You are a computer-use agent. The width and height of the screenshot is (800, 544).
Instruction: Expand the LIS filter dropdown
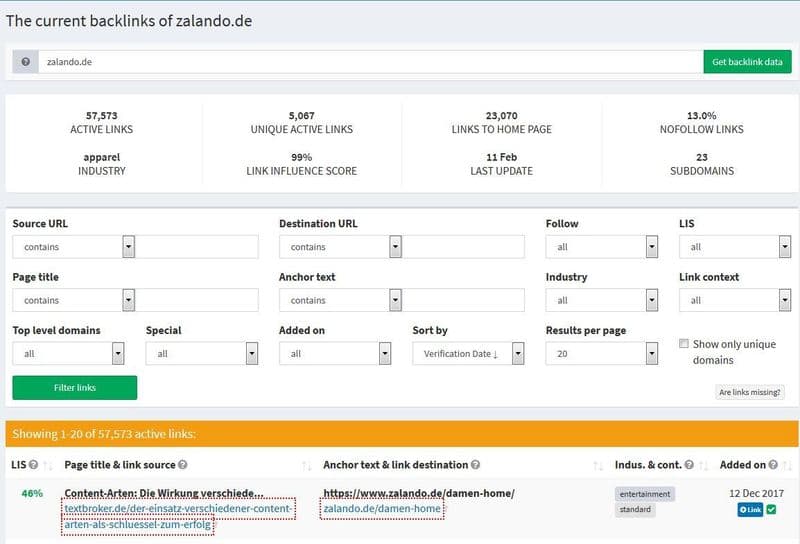735,246
